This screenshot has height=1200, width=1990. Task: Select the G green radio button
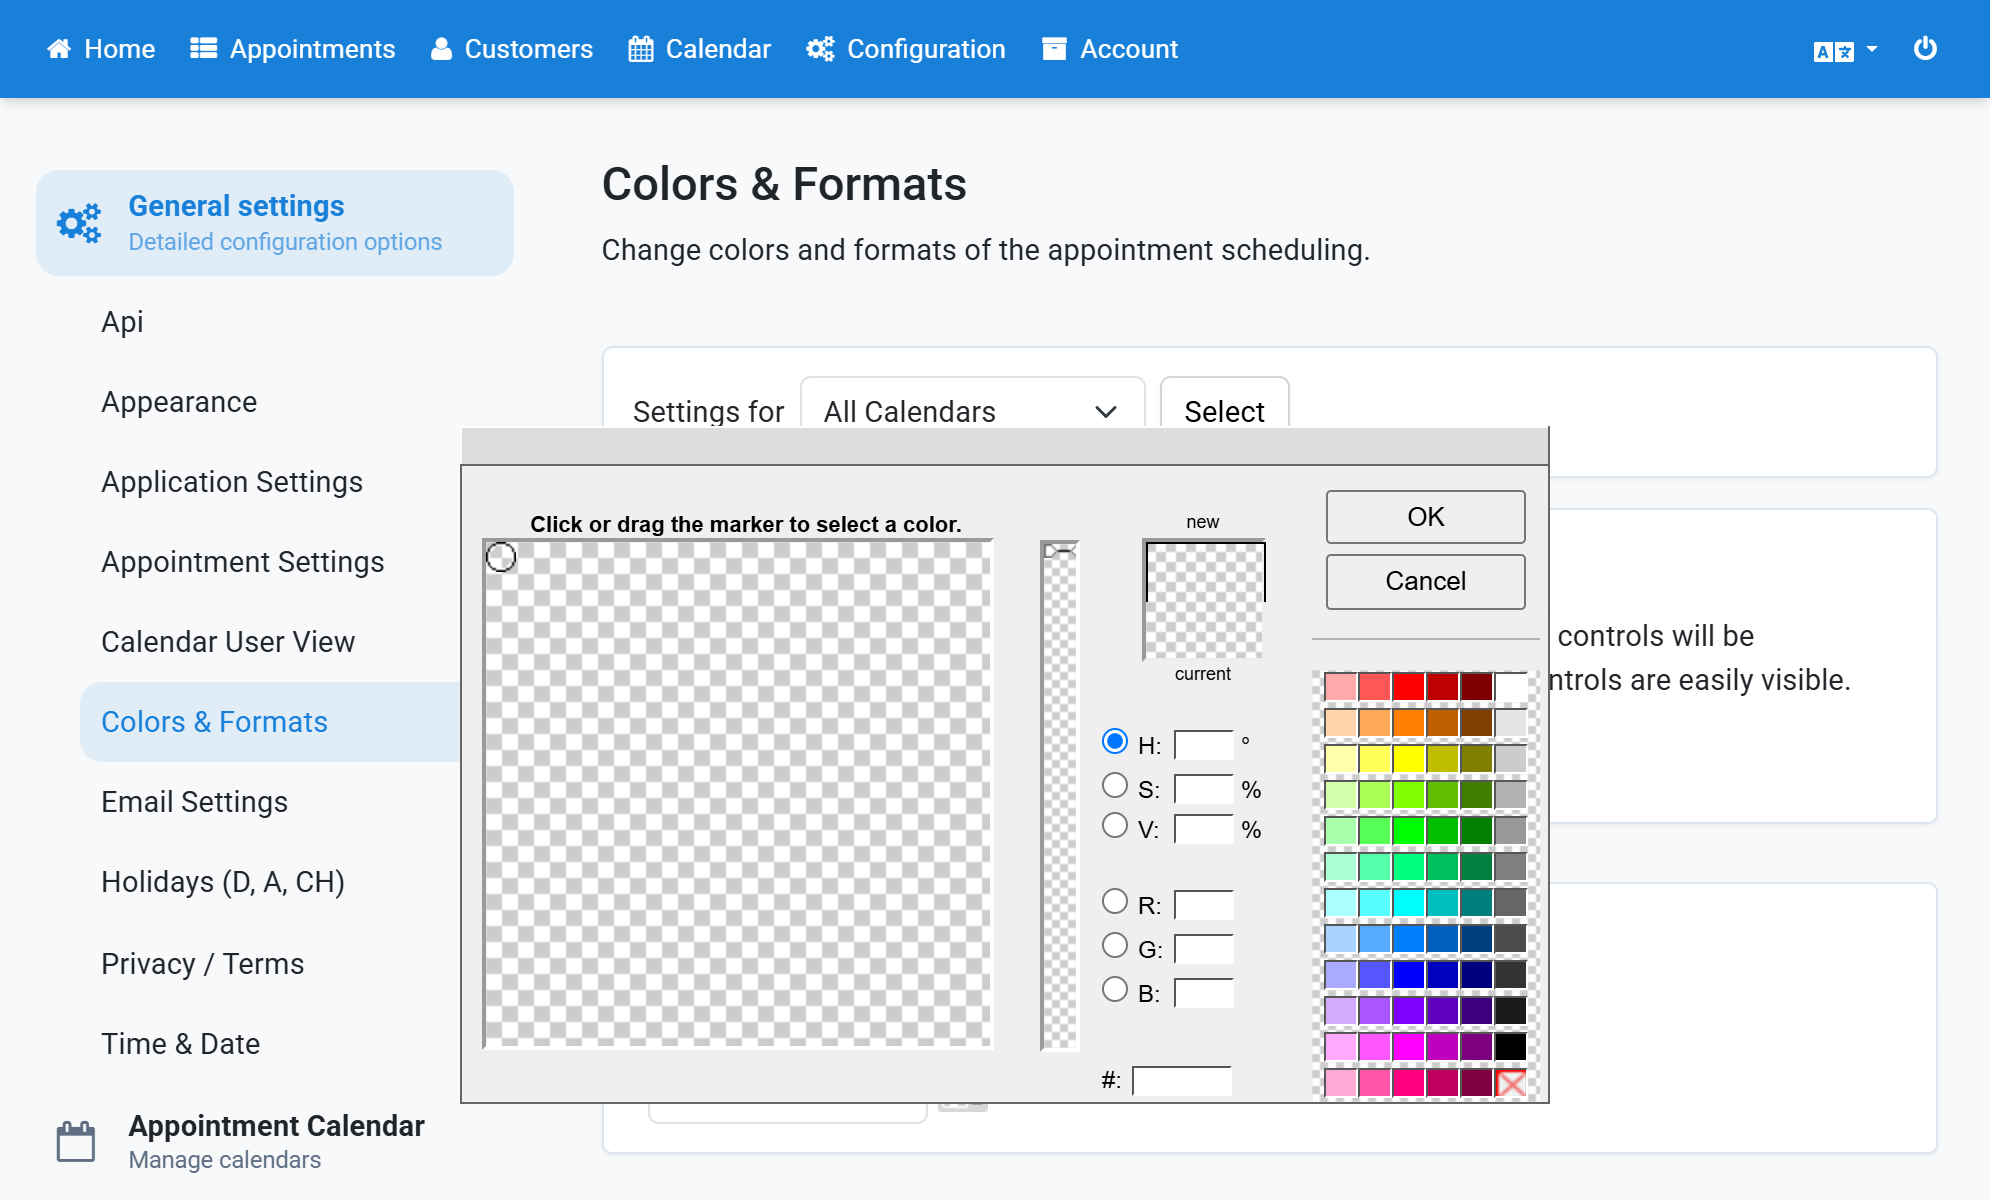point(1115,945)
